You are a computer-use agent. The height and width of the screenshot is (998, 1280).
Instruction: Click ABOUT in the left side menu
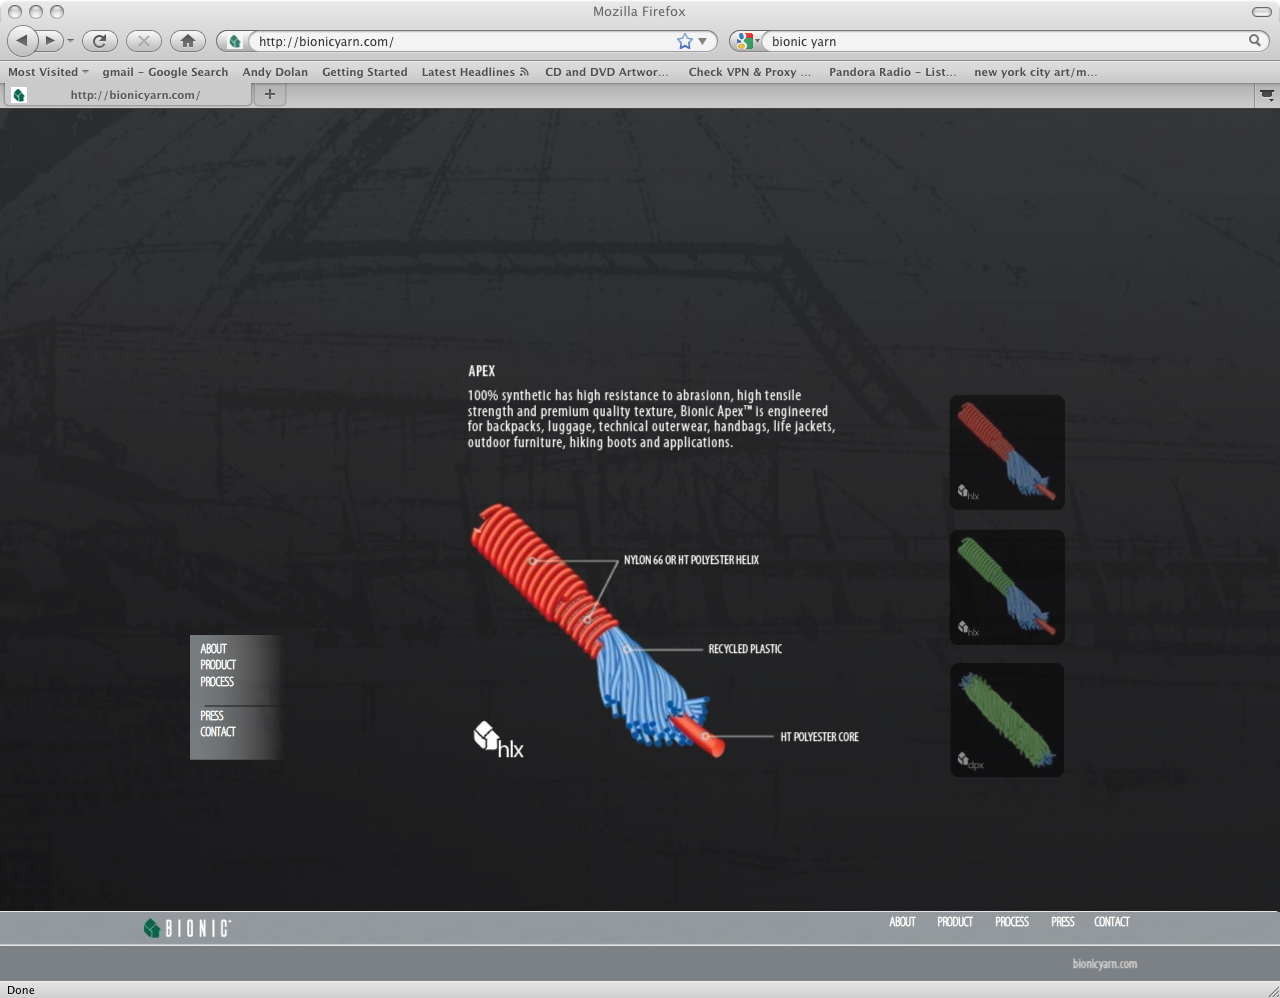(x=213, y=649)
